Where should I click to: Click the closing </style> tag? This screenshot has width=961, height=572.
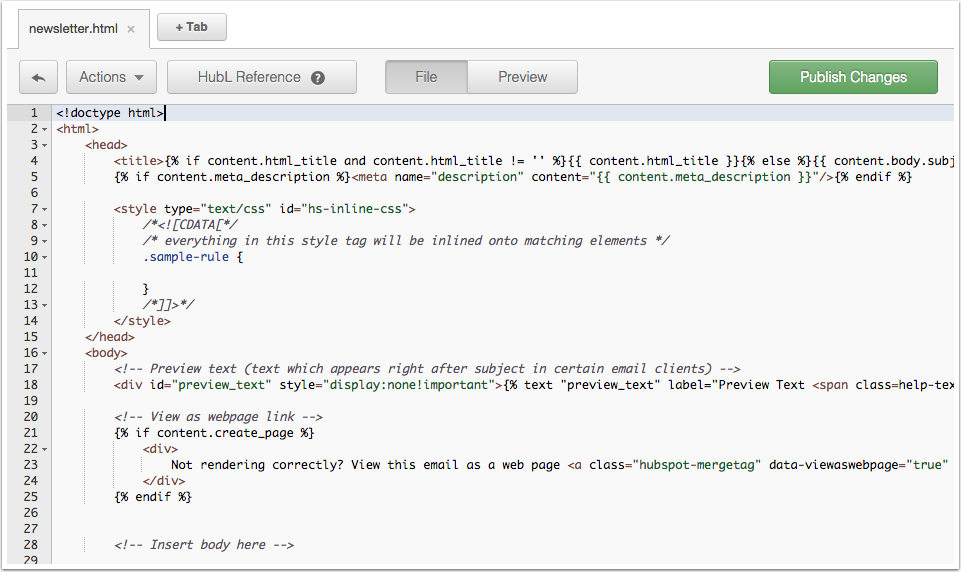coord(142,321)
